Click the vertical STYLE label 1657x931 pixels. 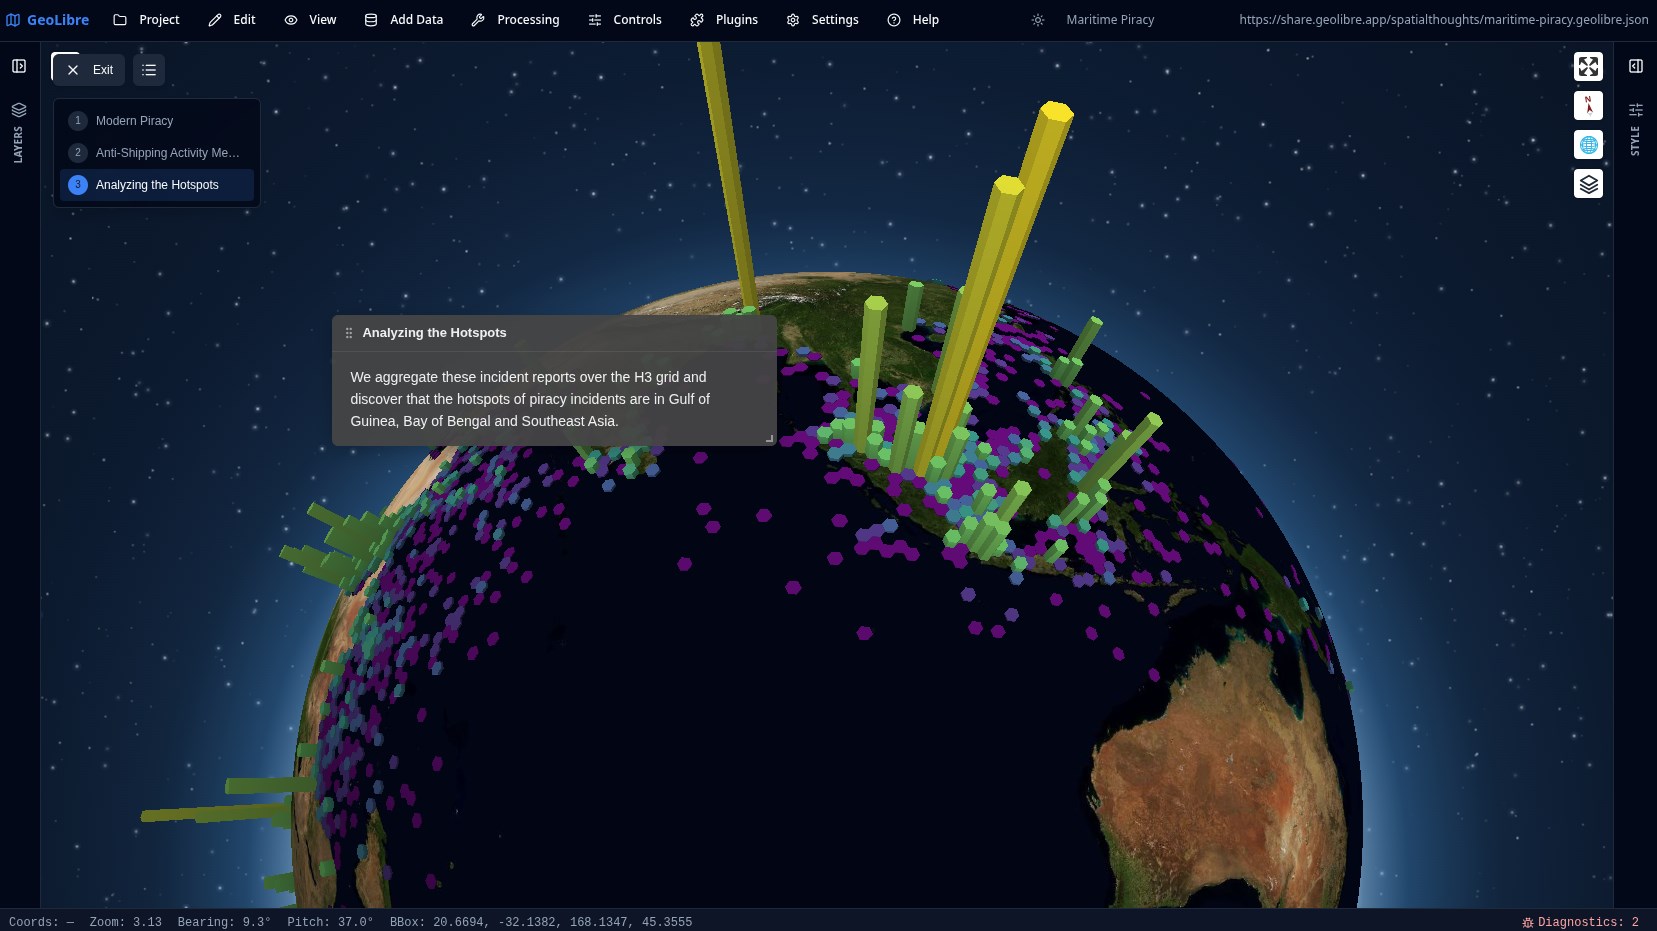pyautogui.click(x=1636, y=141)
